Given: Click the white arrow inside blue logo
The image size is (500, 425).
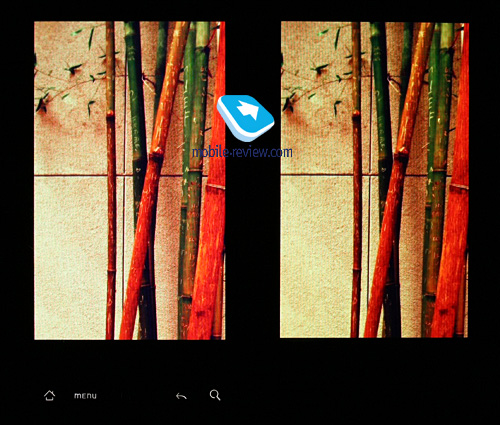Looking at the screenshot, I should point(248,109).
